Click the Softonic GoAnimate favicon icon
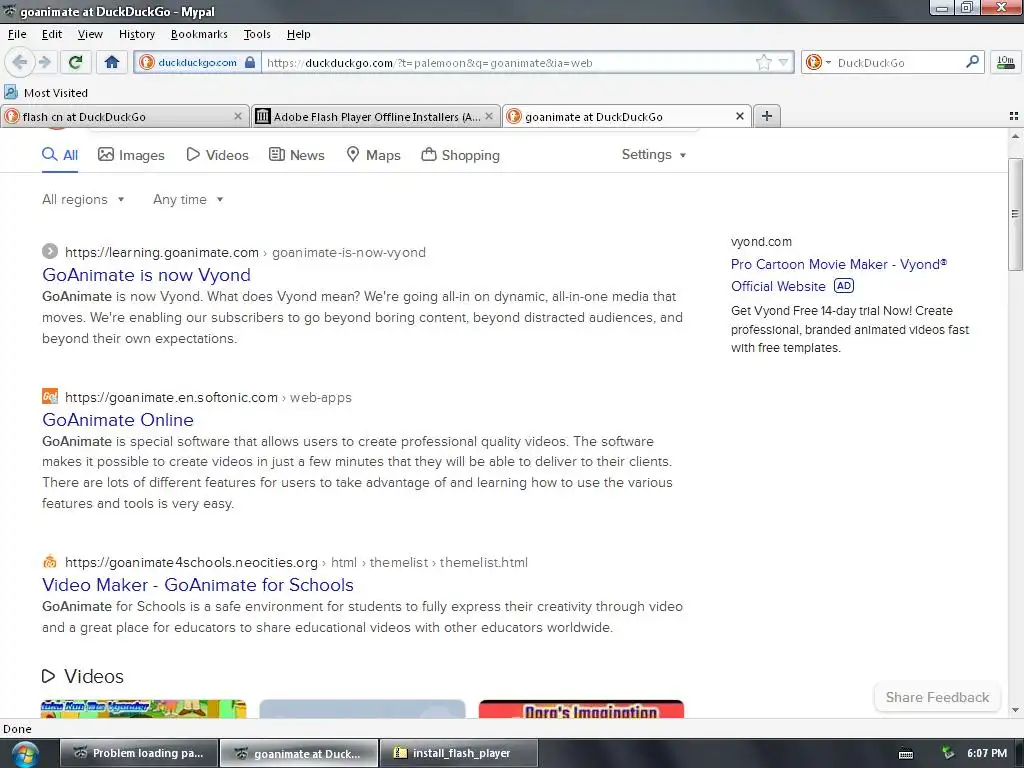This screenshot has height=768, width=1024. coord(50,396)
